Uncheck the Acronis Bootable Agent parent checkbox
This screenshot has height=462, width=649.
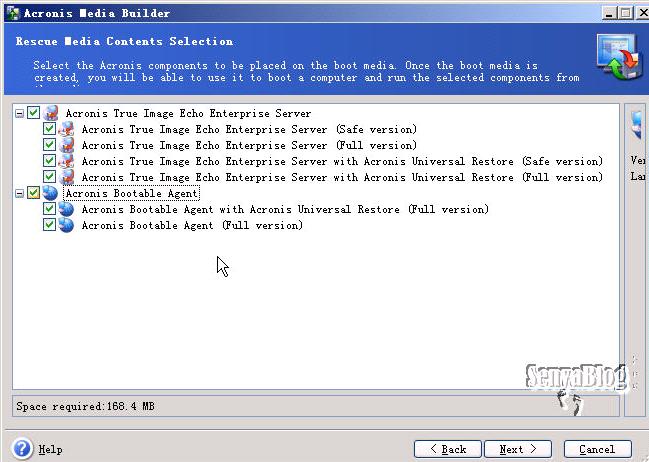[34, 193]
